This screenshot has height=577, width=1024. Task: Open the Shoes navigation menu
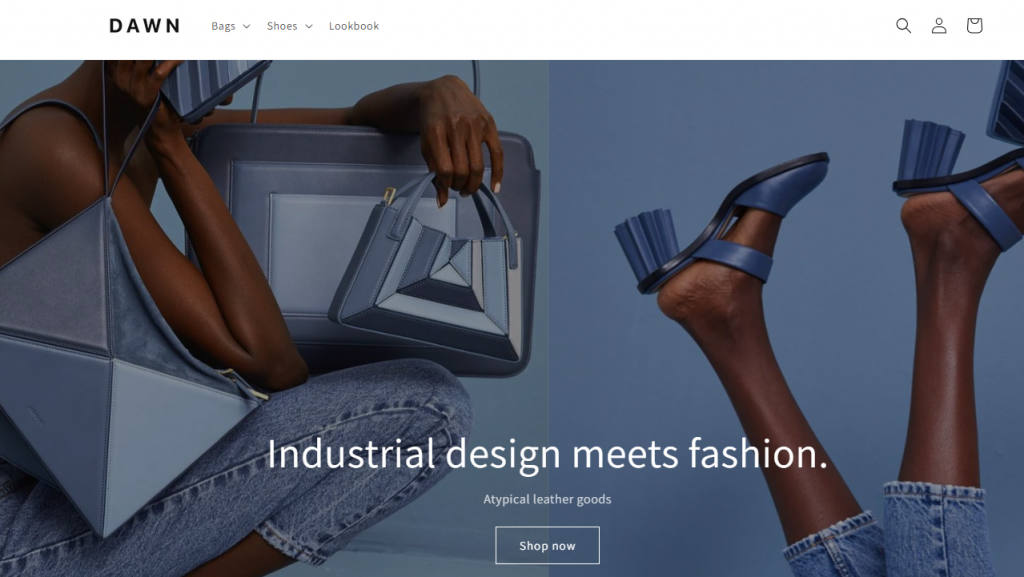pos(289,26)
